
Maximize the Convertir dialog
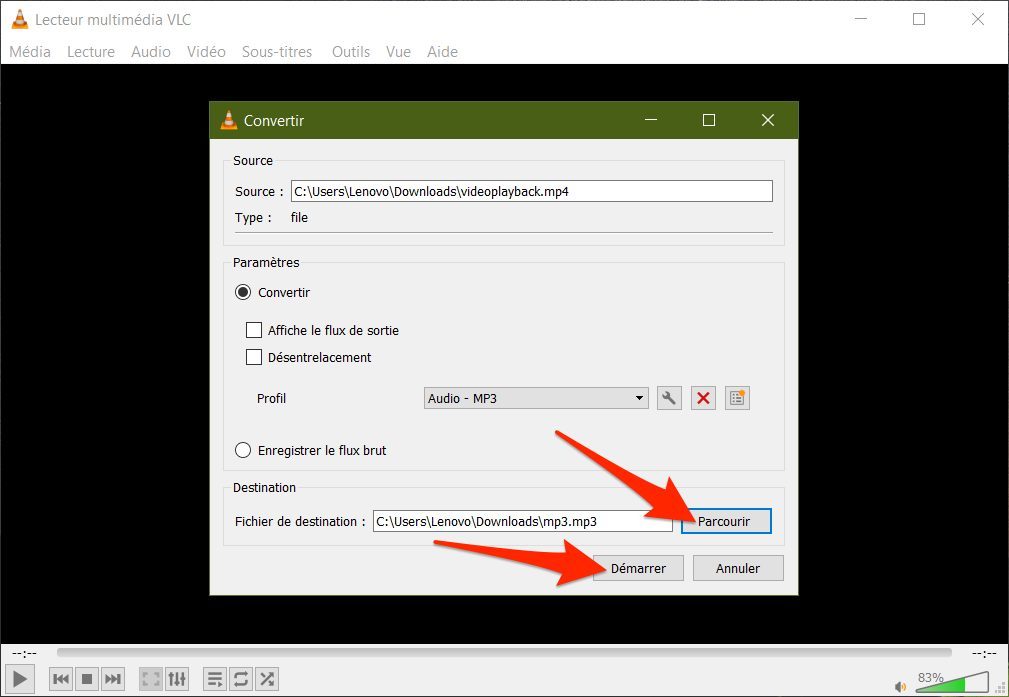tap(708, 120)
